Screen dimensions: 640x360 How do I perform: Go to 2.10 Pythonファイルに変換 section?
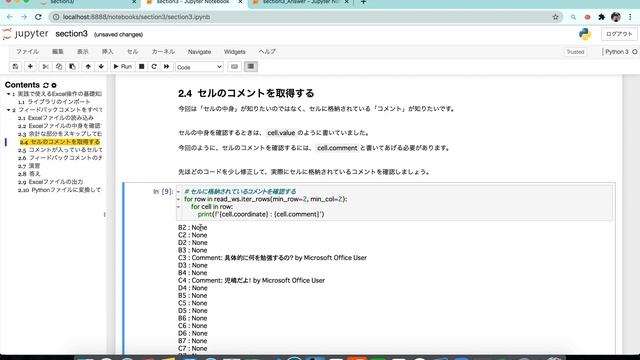[59, 190]
